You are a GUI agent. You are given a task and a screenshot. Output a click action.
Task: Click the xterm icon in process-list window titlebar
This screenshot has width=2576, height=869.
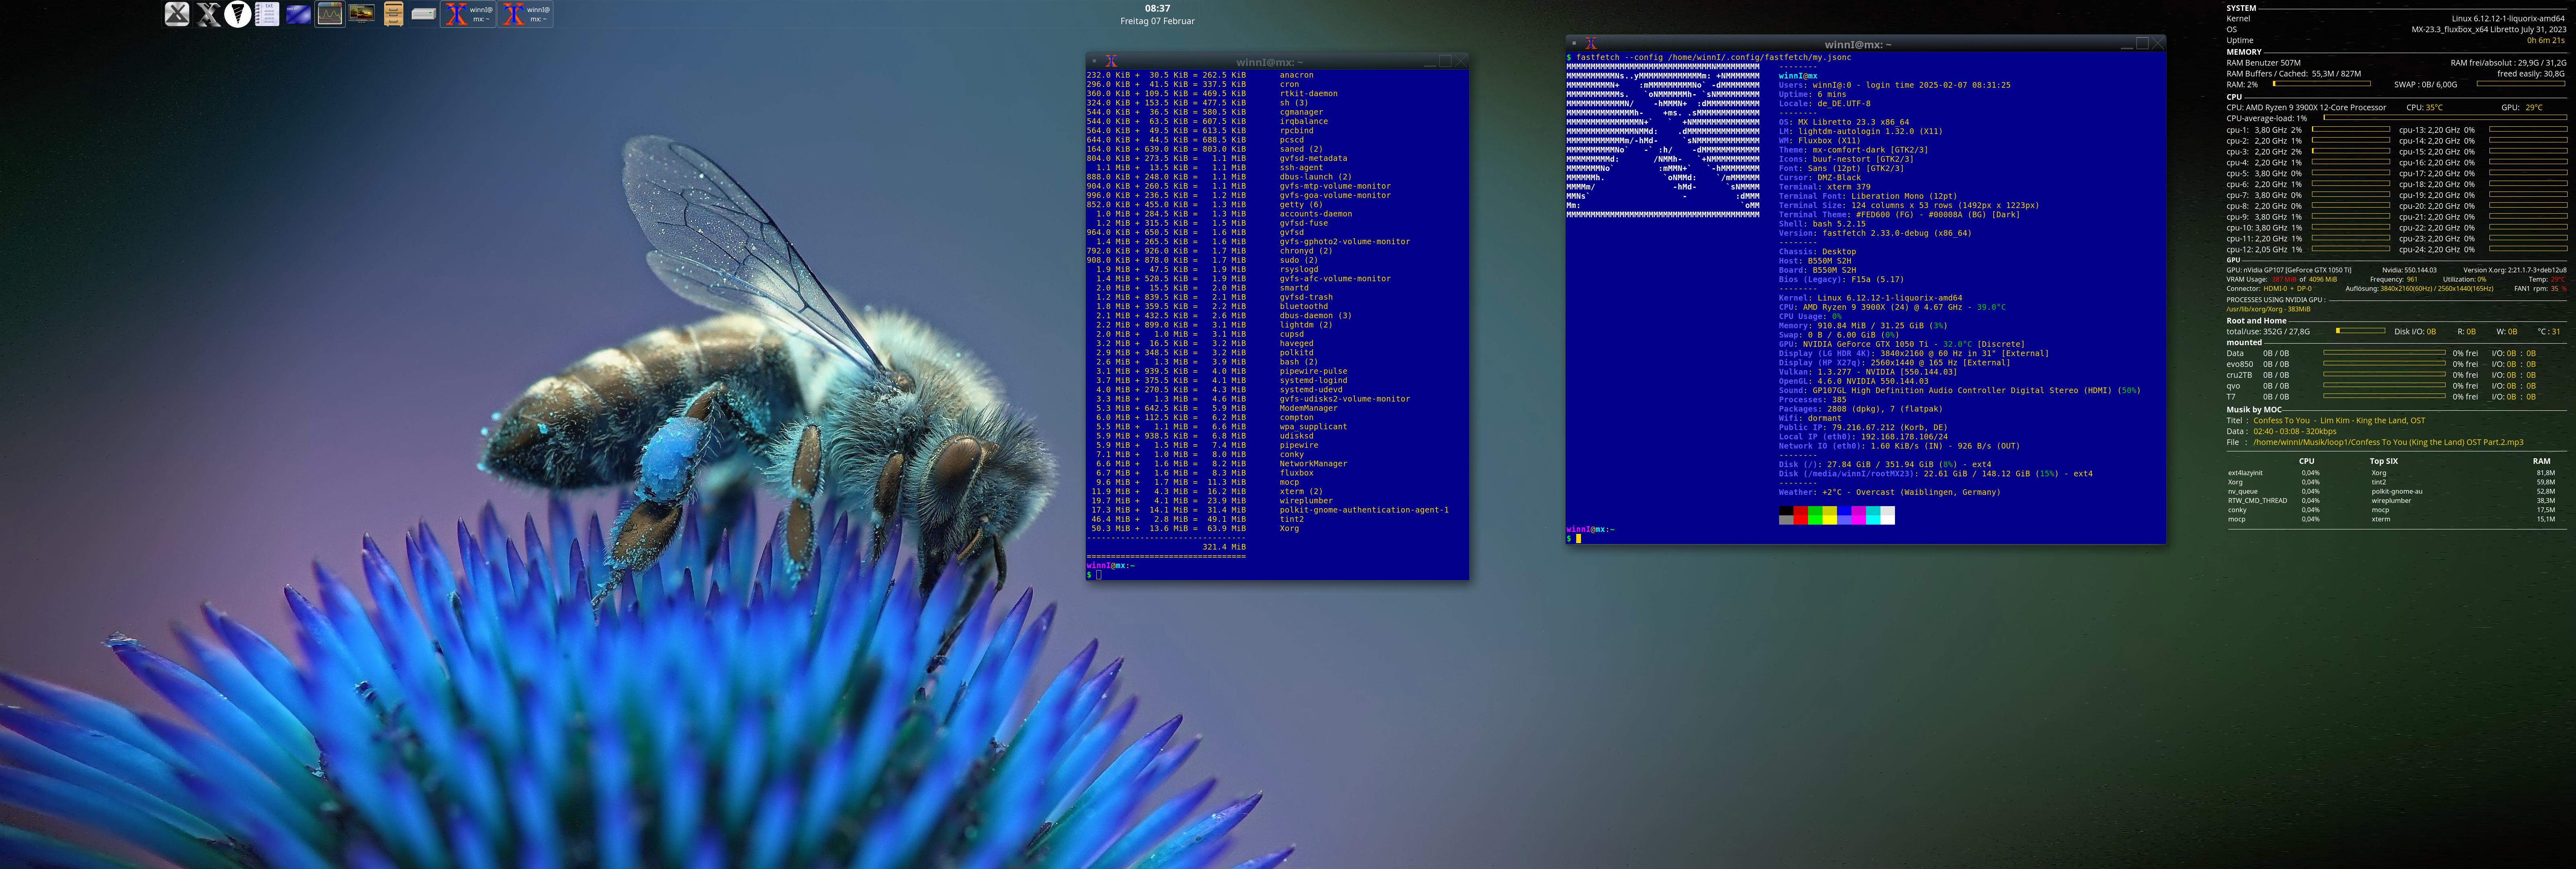pos(1111,62)
